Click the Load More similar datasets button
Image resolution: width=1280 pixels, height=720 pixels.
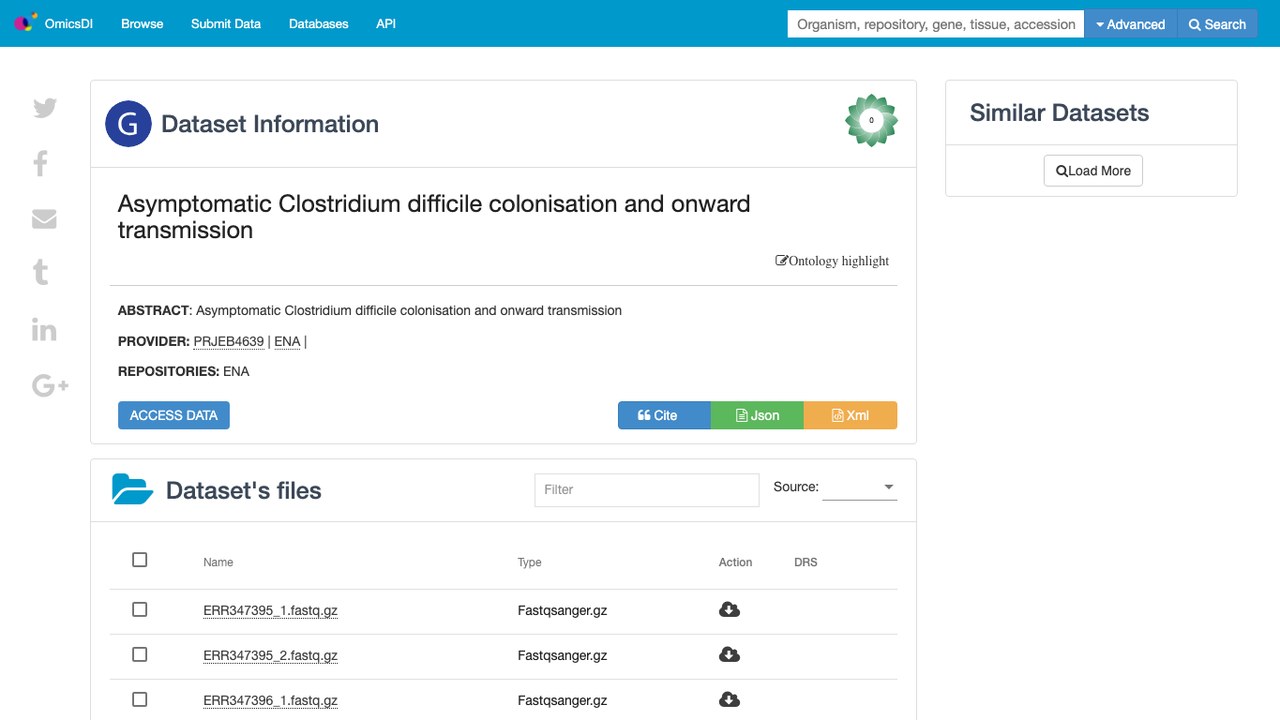pos(1093,171)
